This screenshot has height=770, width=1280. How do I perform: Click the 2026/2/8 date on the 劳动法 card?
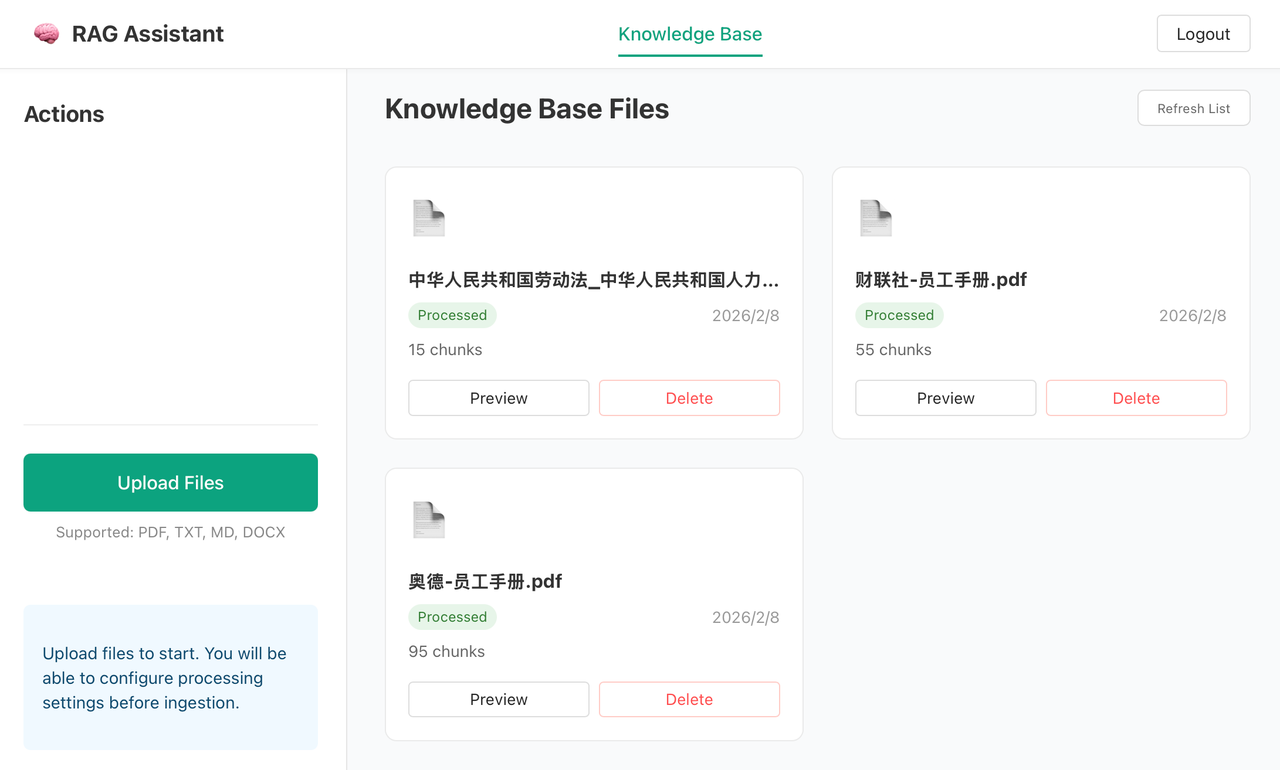tap(745, 316)
